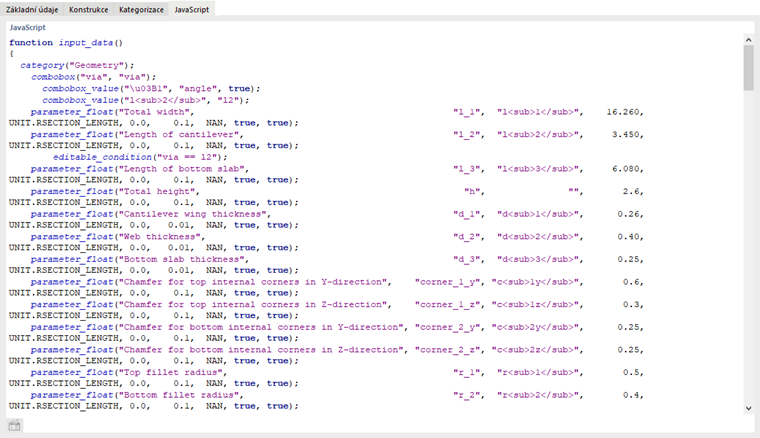Click the "corner_1_z" identifier string

(447, 304)
